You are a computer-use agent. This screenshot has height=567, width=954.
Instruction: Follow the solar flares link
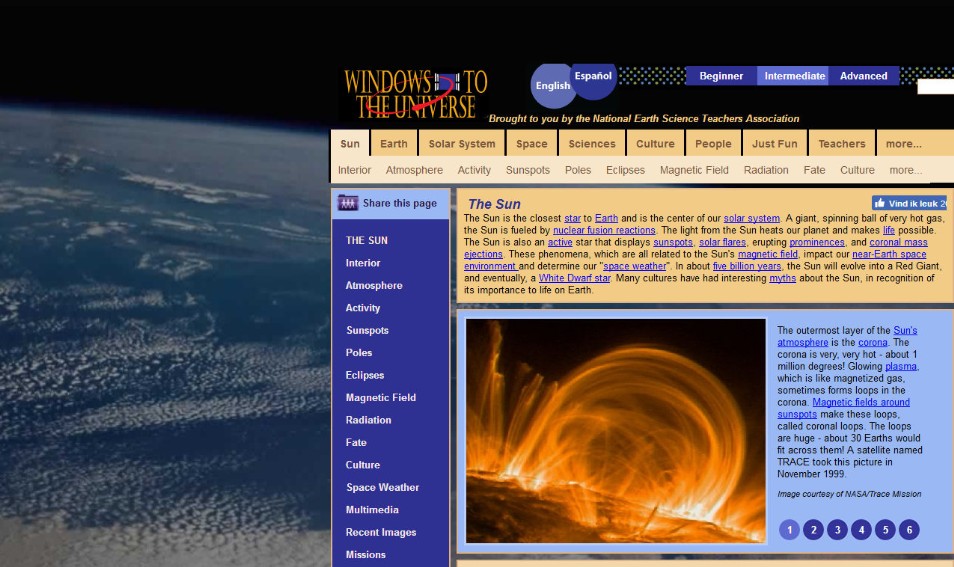[x=722, y=242]
